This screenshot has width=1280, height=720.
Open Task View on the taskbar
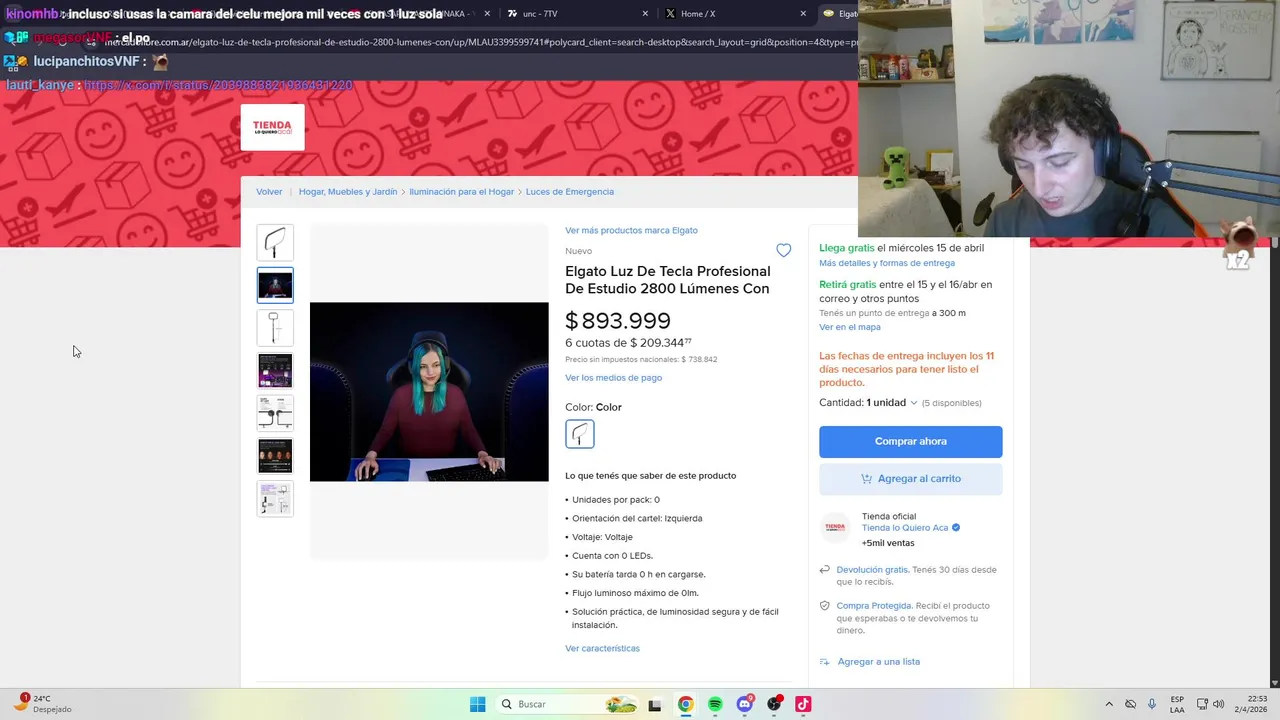click(x=655, y=704)
